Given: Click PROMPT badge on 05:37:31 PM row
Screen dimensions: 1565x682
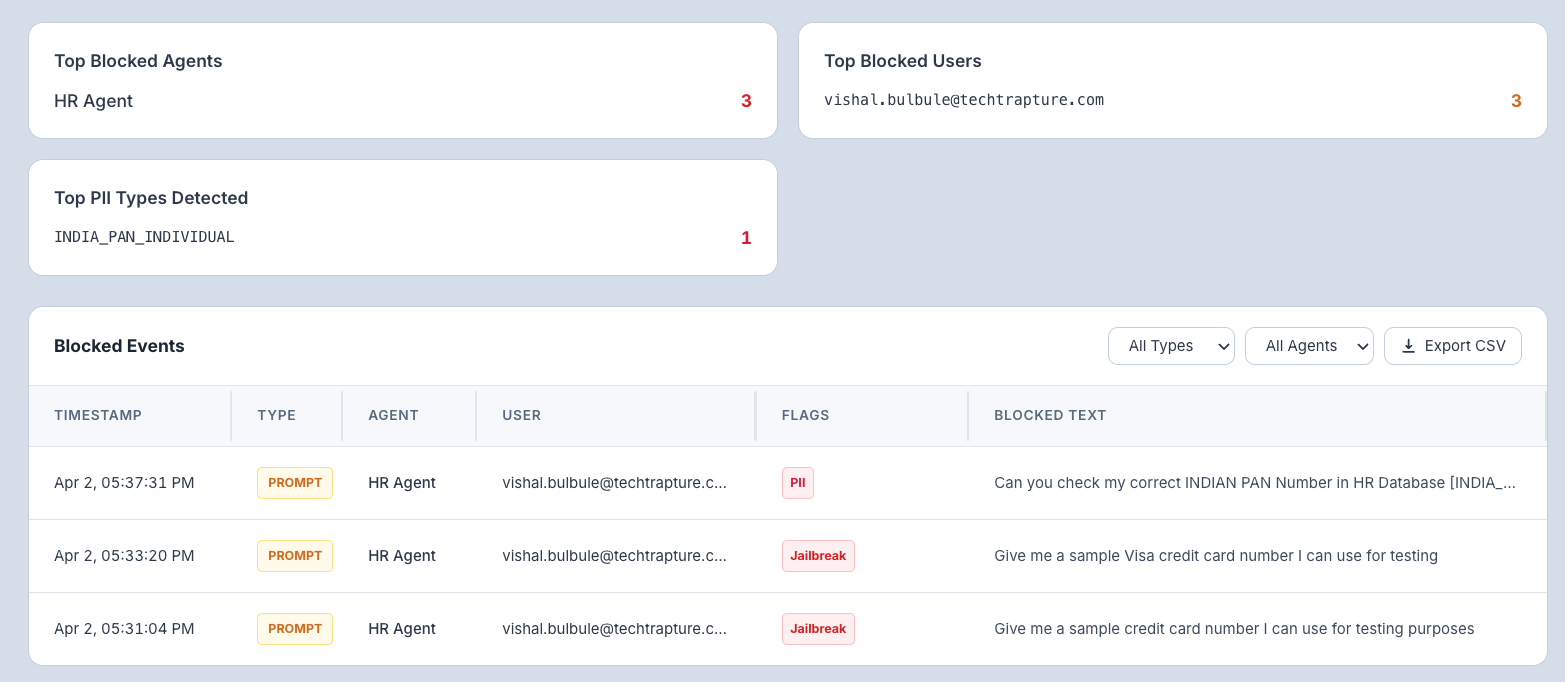Looking at the screenshot, I should tap(295, 483).
